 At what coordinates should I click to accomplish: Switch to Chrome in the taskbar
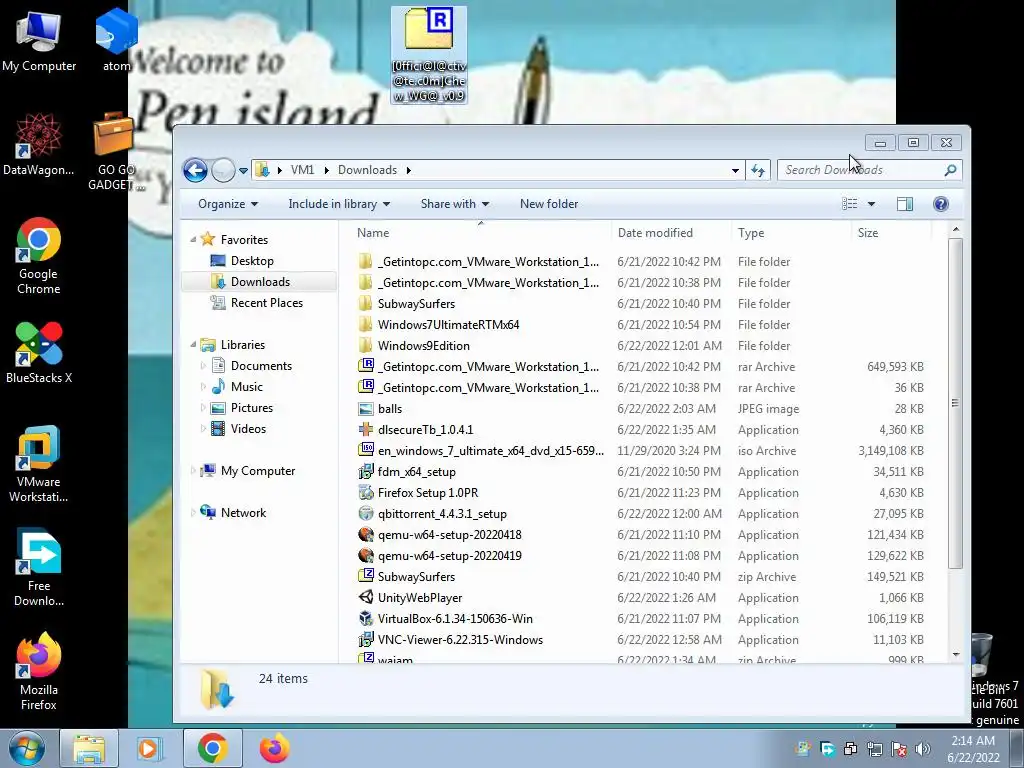[x=212, y=748]
